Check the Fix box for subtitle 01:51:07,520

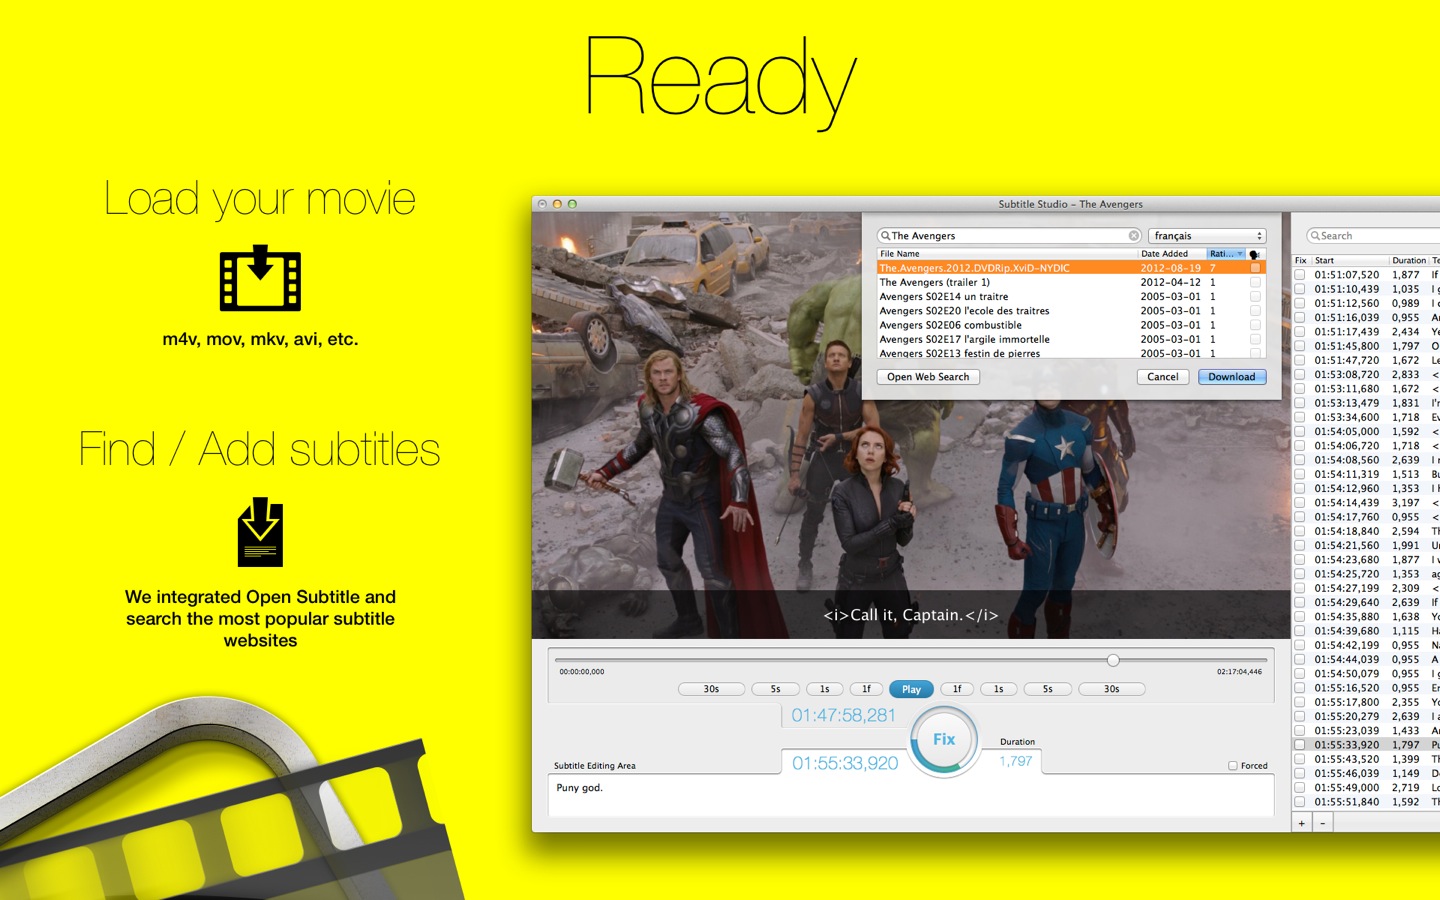click(1300, 274)
